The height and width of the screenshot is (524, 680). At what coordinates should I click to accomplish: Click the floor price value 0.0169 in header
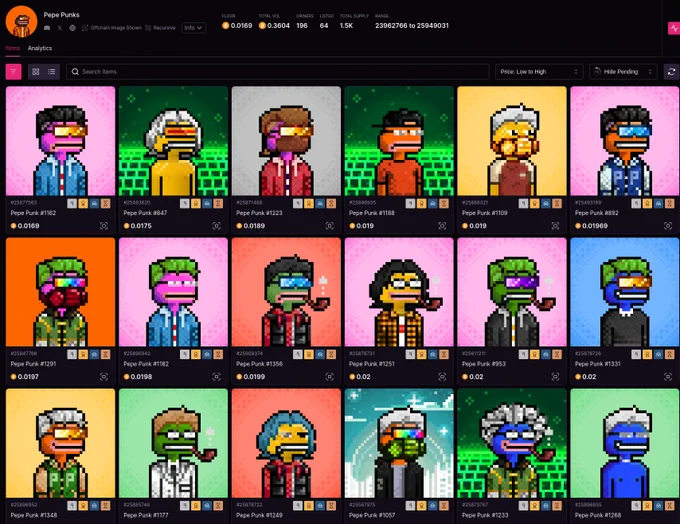coord(241,26)
